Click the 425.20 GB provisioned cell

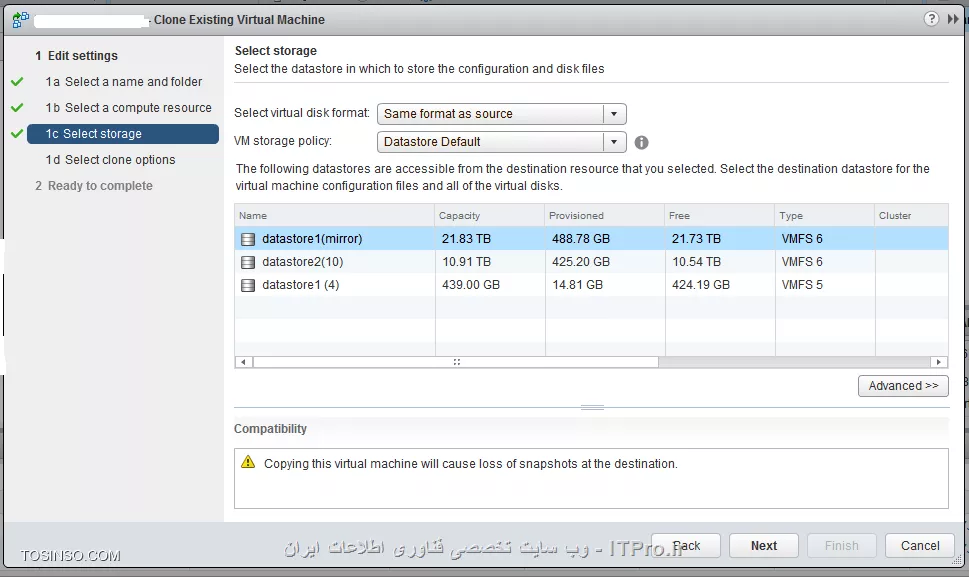point(580,262)
